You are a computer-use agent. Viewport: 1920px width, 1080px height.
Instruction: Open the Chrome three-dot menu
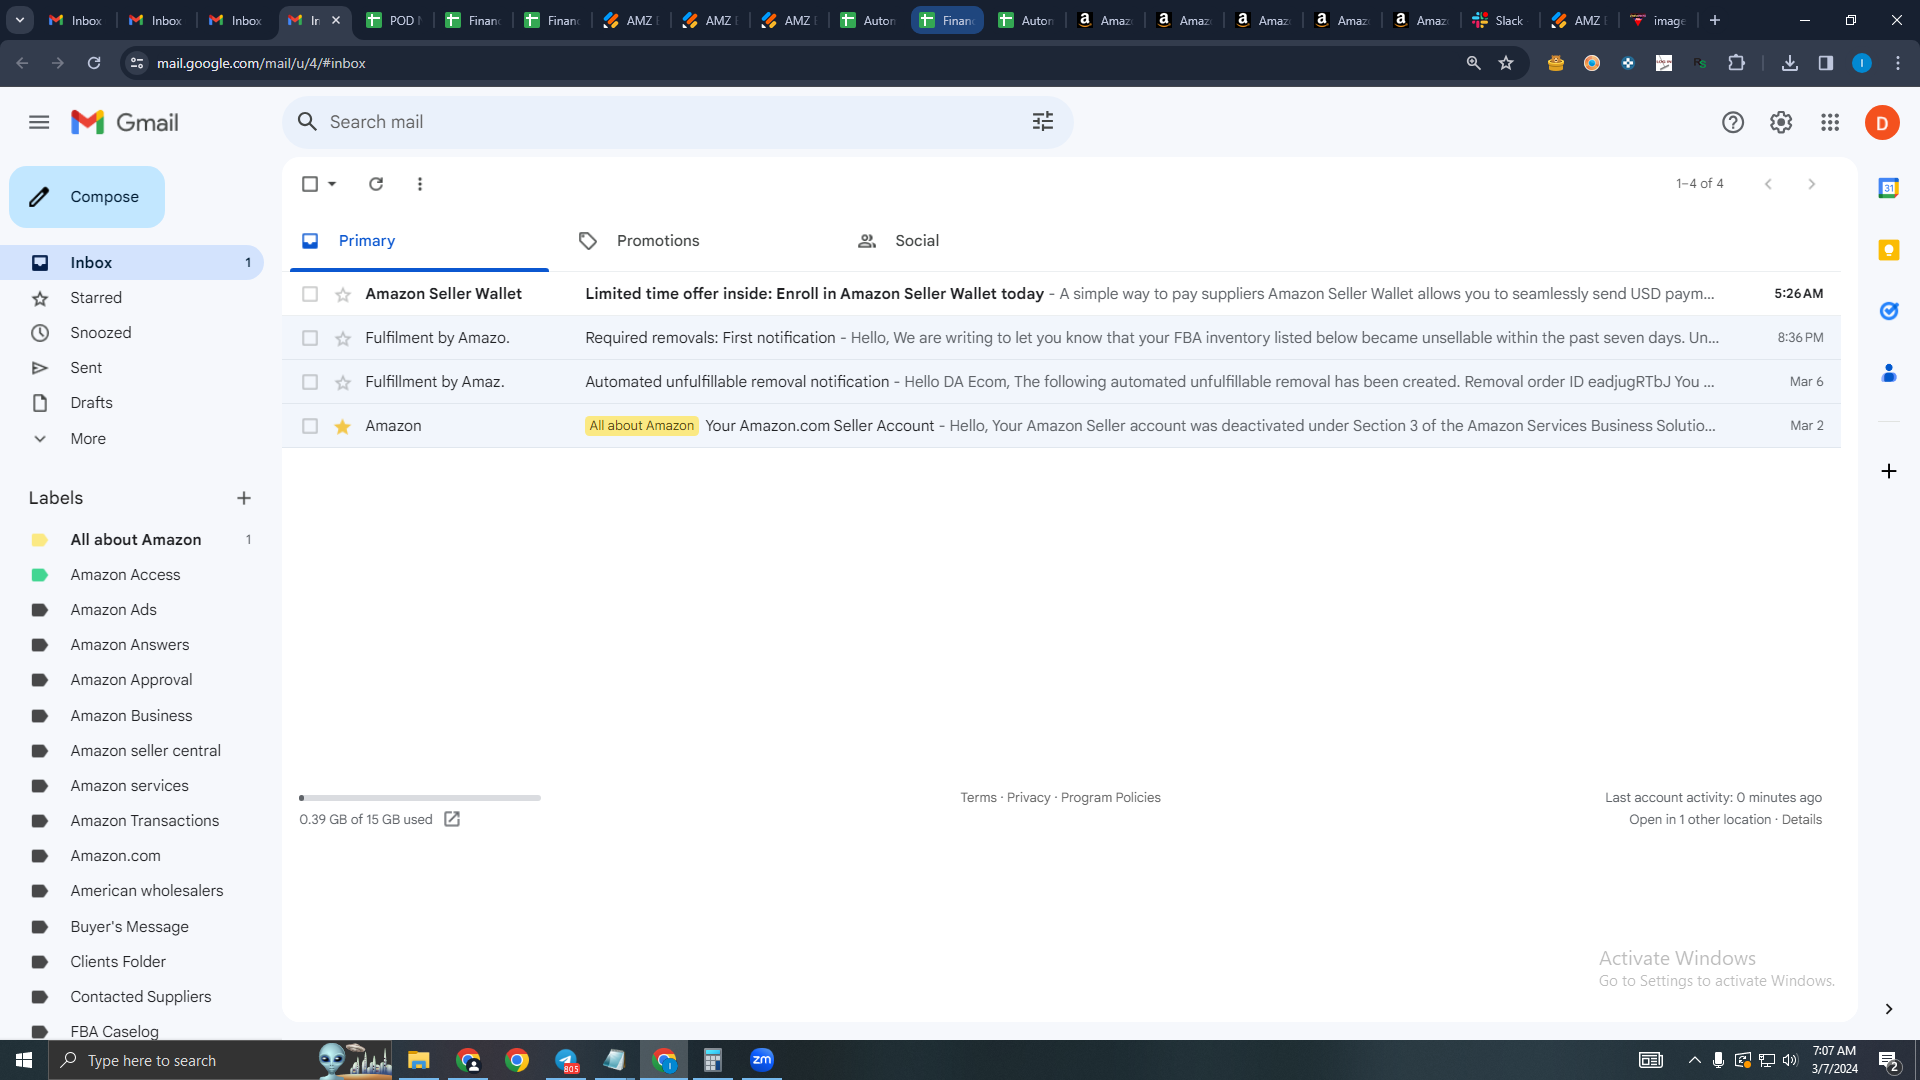pos(1898,63)
